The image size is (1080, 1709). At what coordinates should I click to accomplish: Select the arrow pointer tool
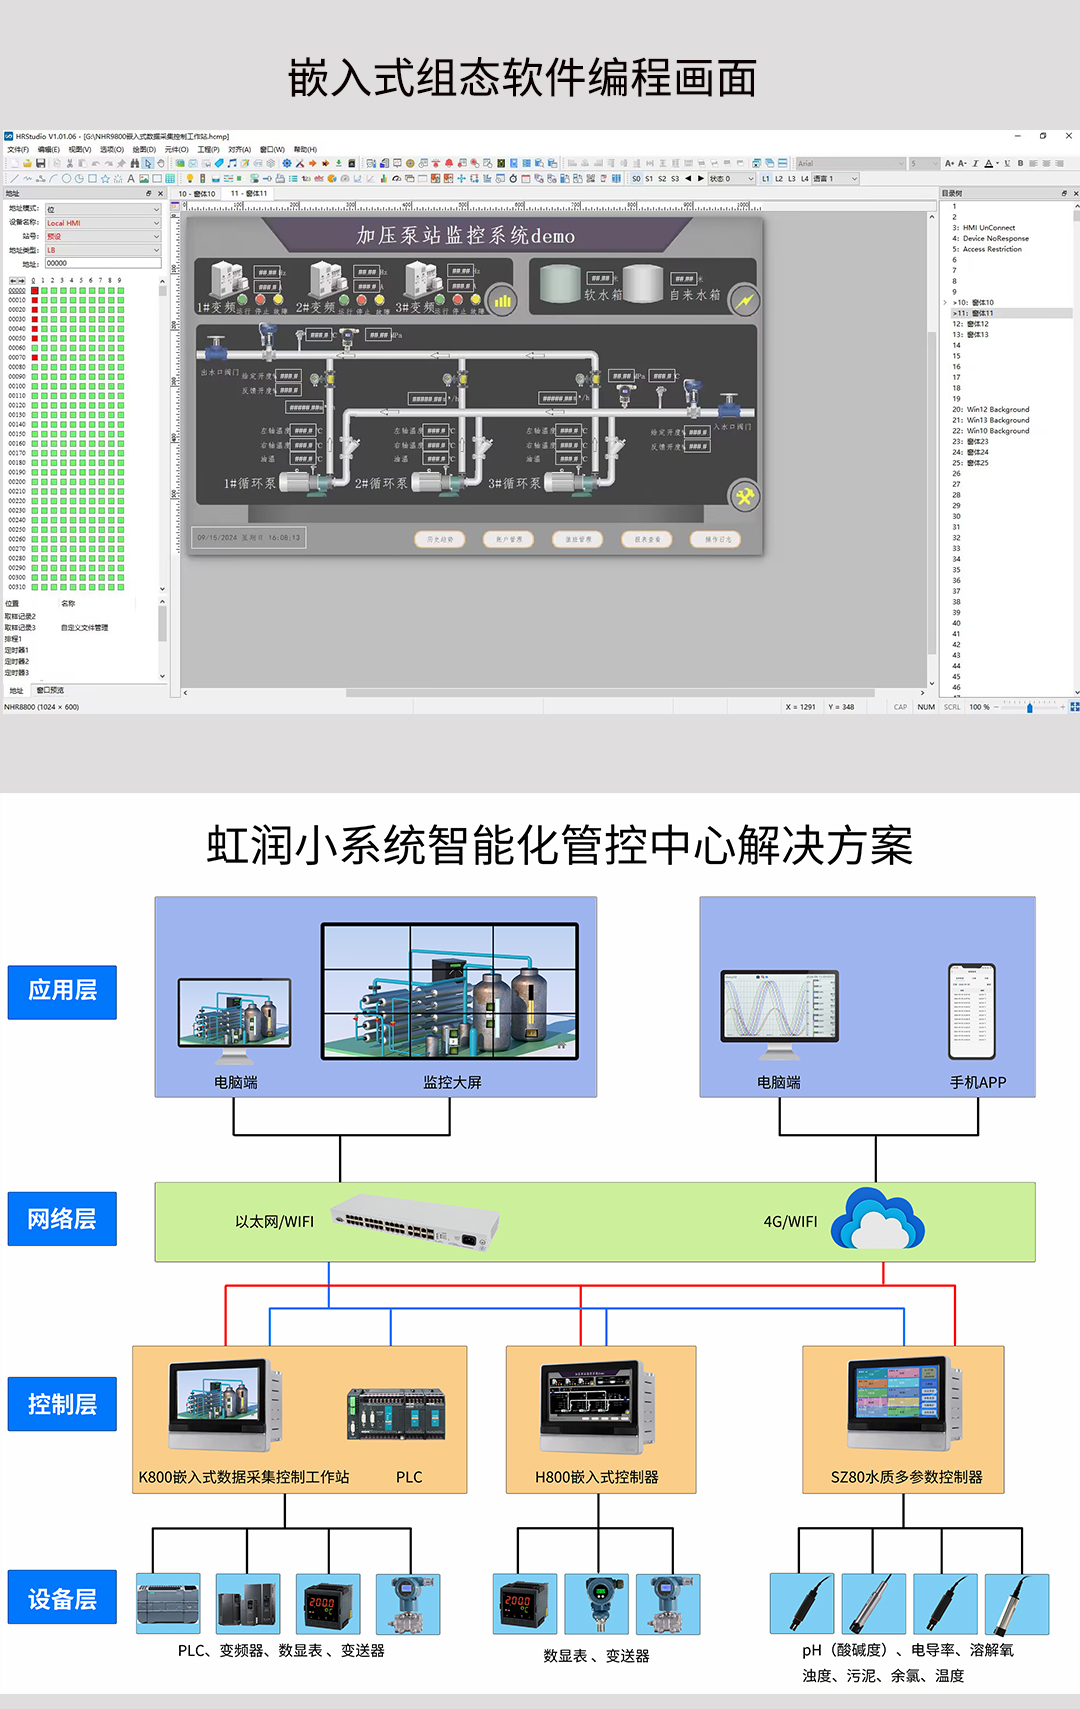click(148, 163)
